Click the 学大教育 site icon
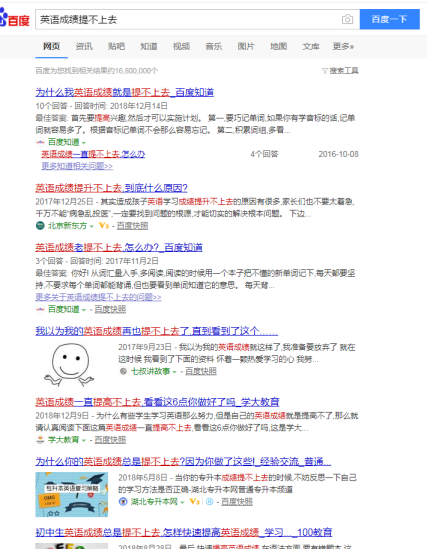428x549 pixels. pyautogui.click(x=40, y=439)
